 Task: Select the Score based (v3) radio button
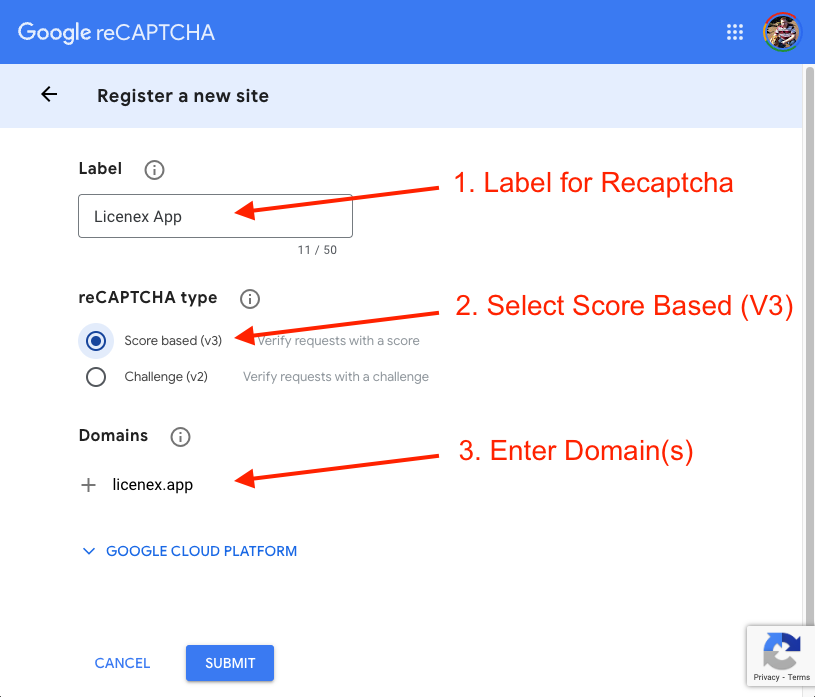(x=96, y=341)
